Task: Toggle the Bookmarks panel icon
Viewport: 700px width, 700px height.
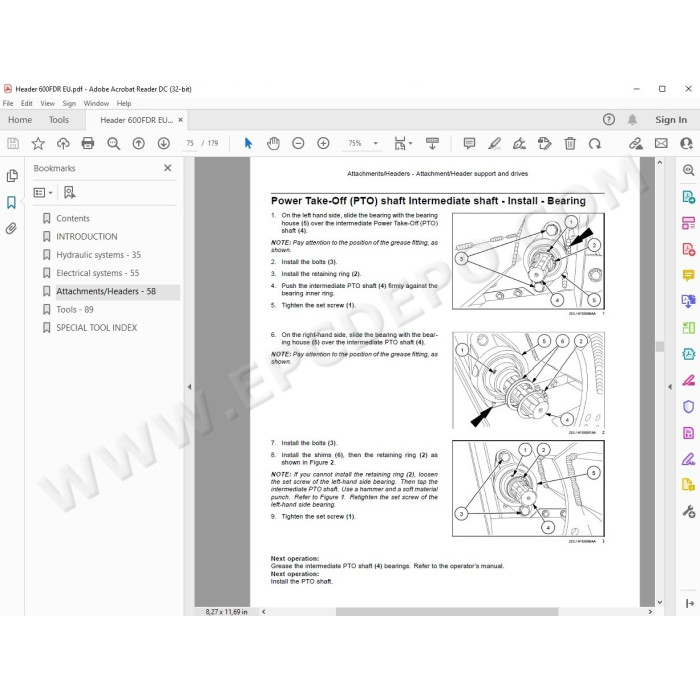Action: pos(12,202)
